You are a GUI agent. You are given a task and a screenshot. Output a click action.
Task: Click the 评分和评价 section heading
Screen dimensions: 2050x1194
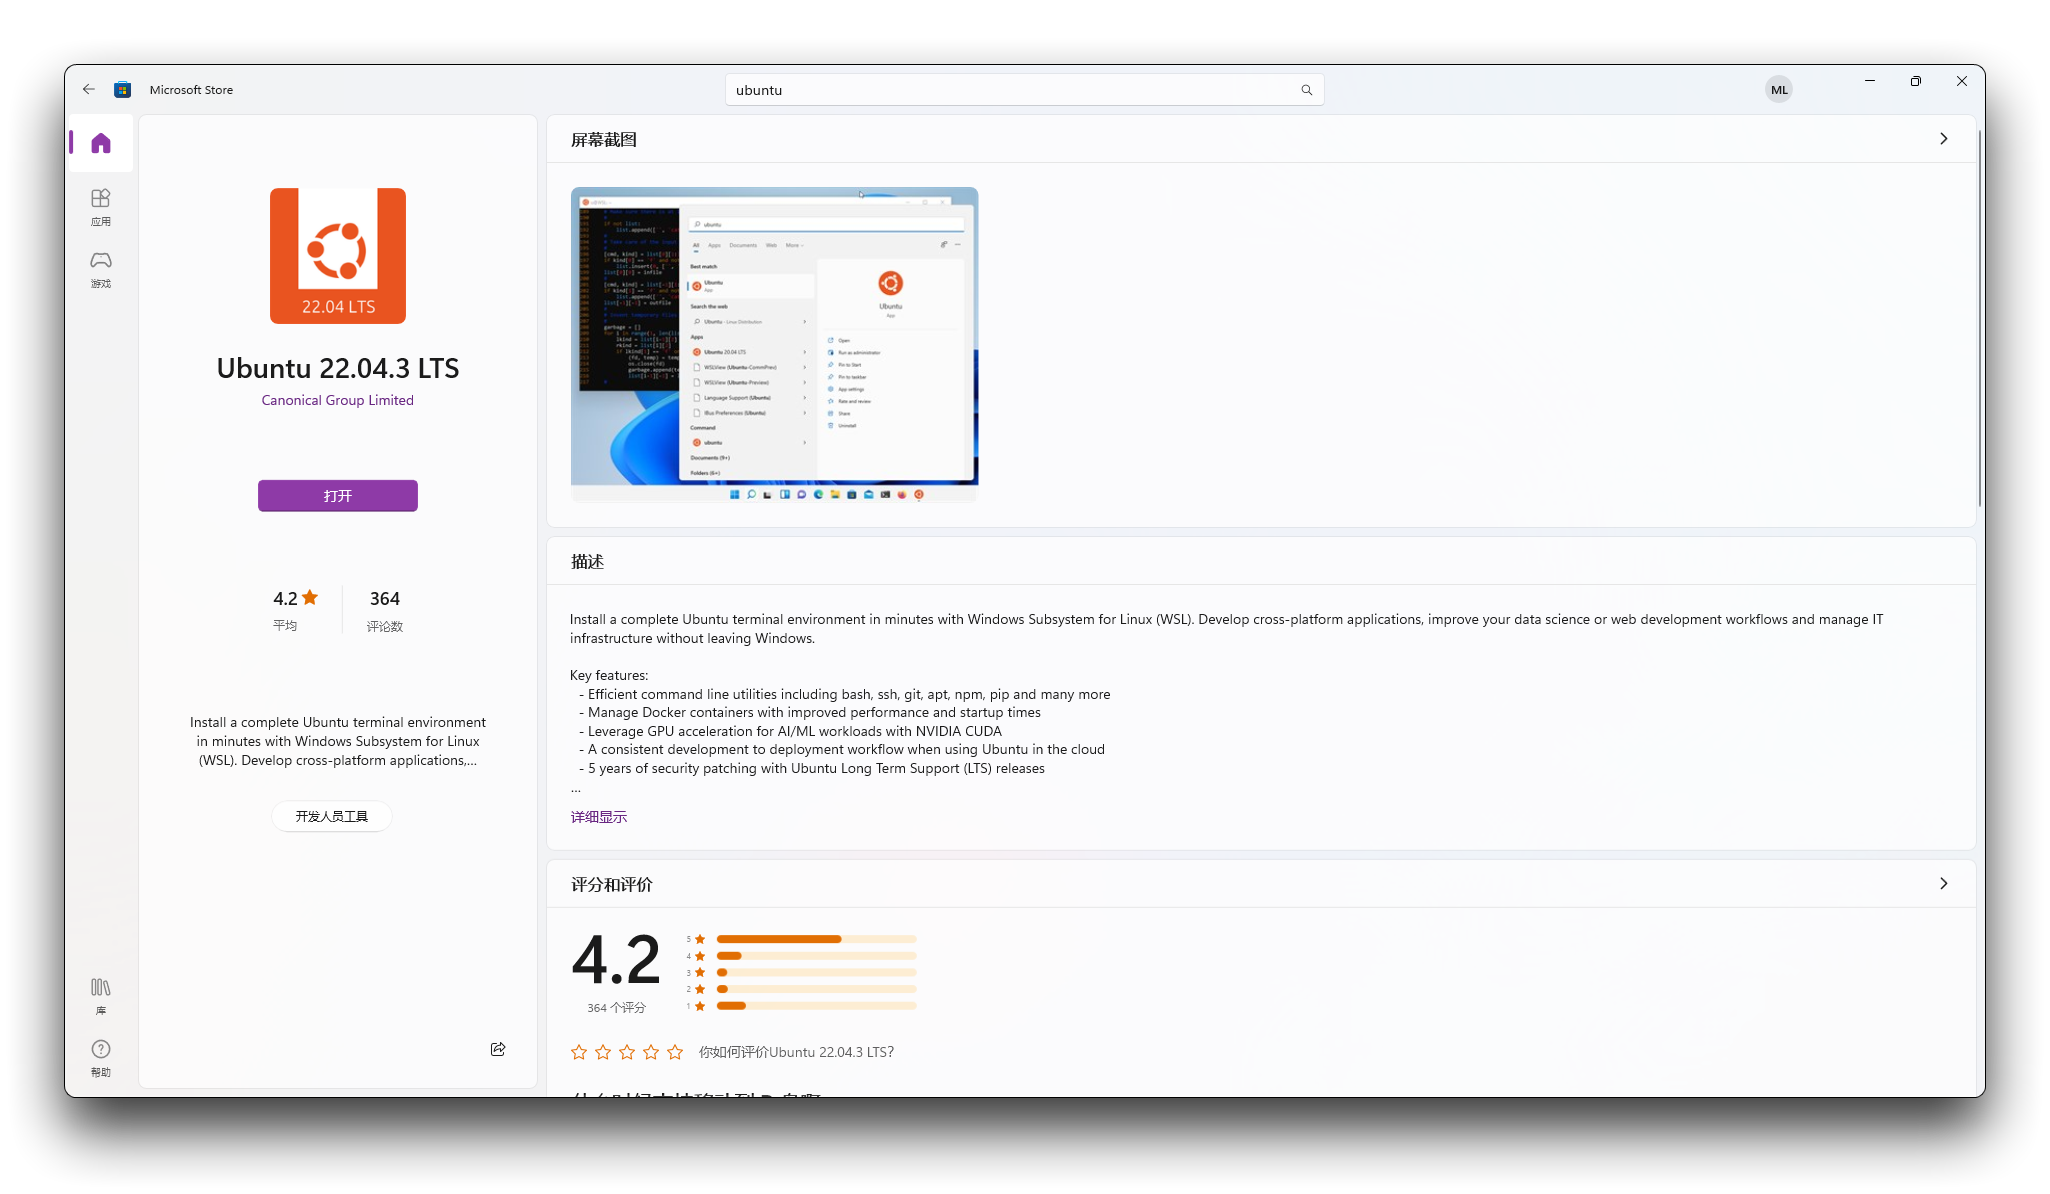(x=612, y=885)
